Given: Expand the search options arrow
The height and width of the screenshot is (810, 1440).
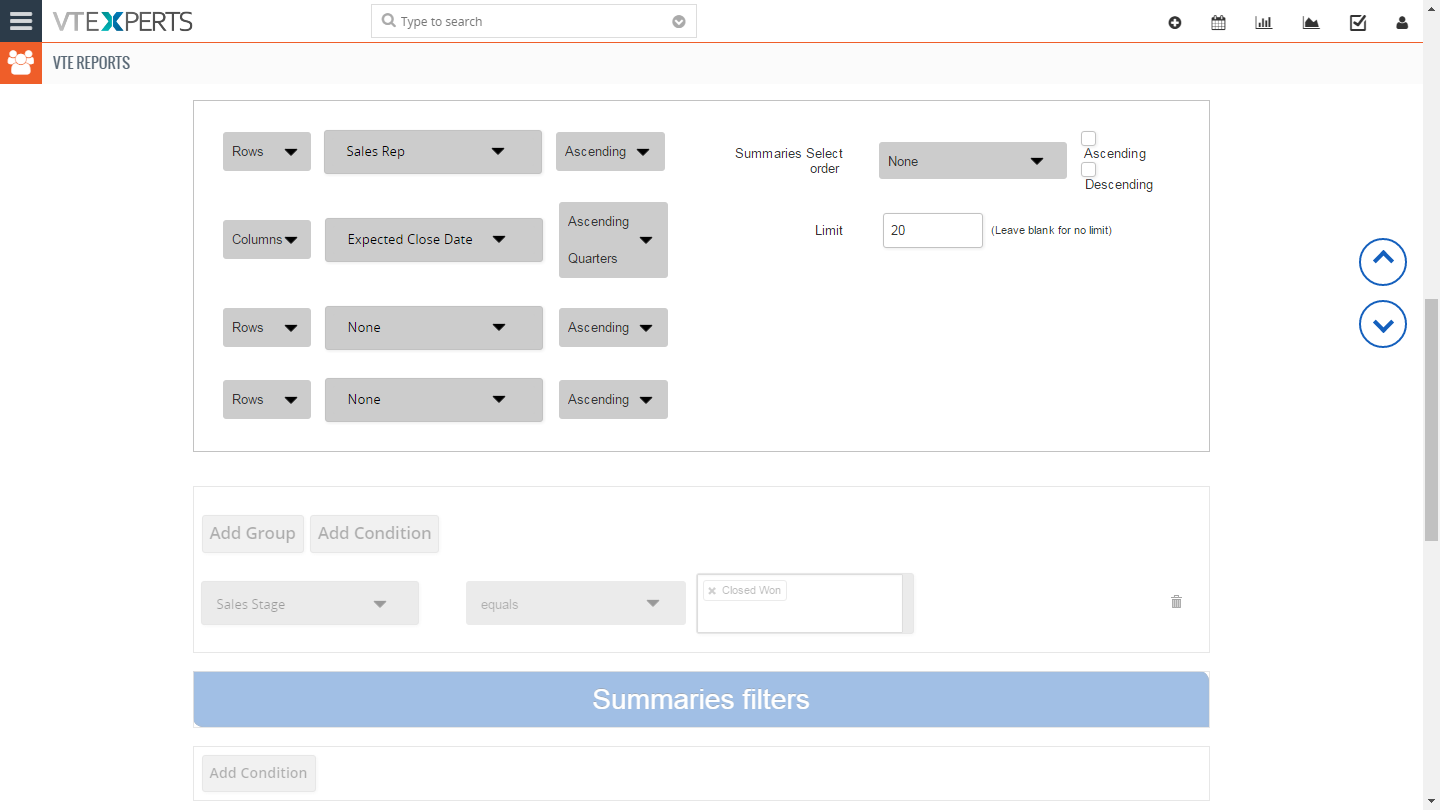Looking at the screenshot, I should [x=679, y=22].
